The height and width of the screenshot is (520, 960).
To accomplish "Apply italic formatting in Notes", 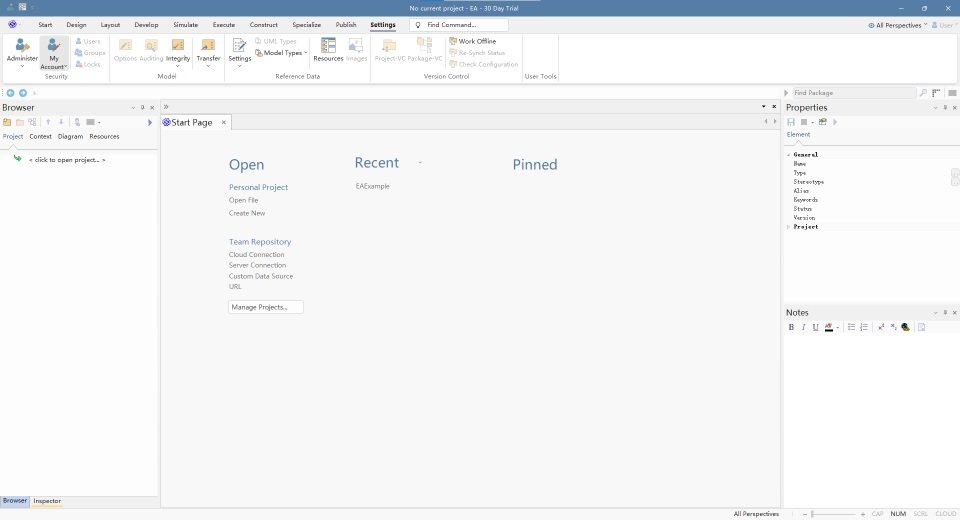I will click(x=803, y=327).
